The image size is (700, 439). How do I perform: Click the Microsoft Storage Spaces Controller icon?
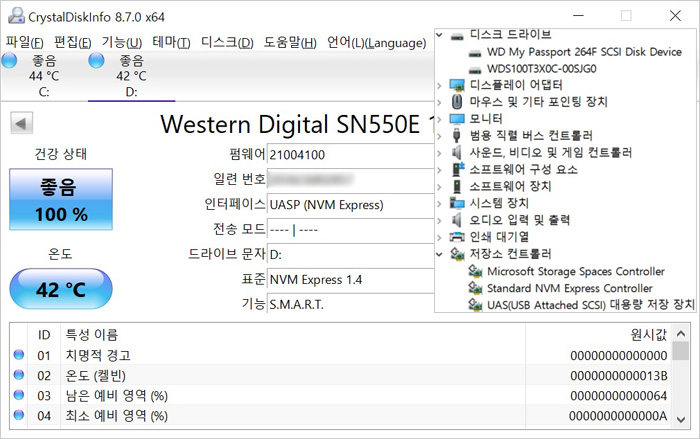pyautogui.click(x=475, y=271)
